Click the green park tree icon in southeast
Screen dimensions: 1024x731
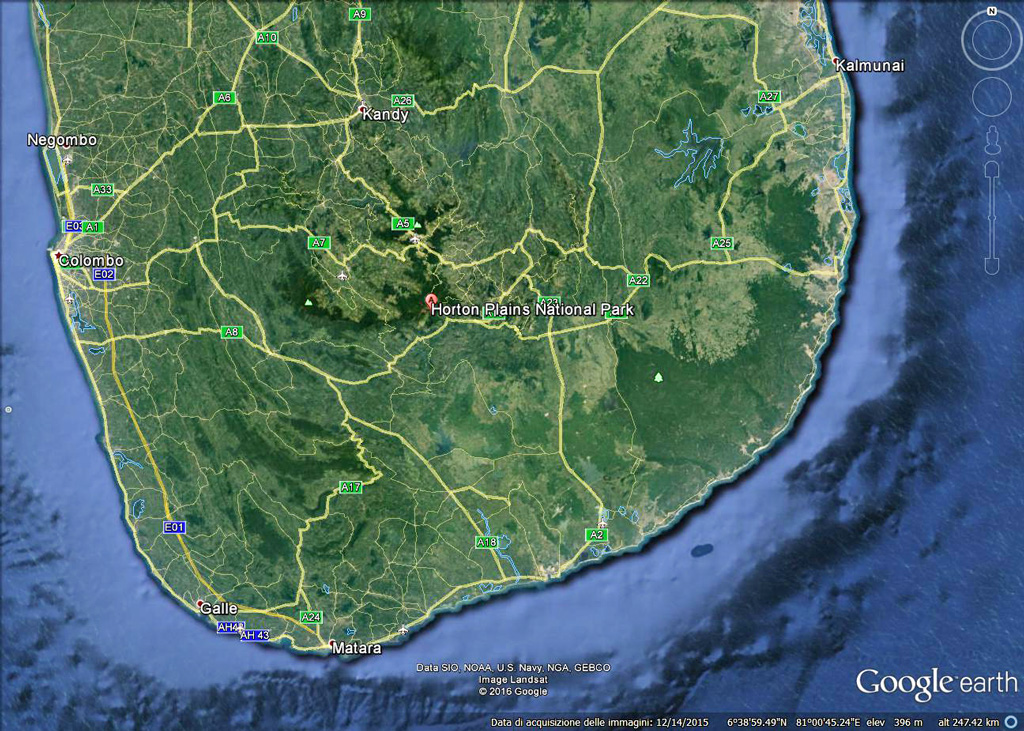[657, 377]
